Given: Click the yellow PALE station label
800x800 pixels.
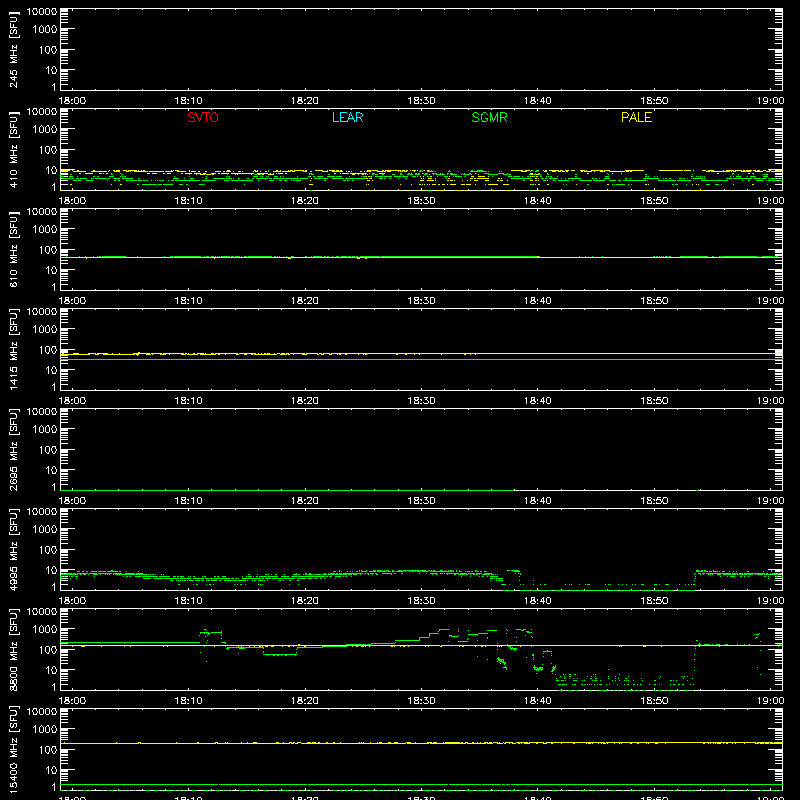Looking at the screenshot, I should click(x=636, y=117).
